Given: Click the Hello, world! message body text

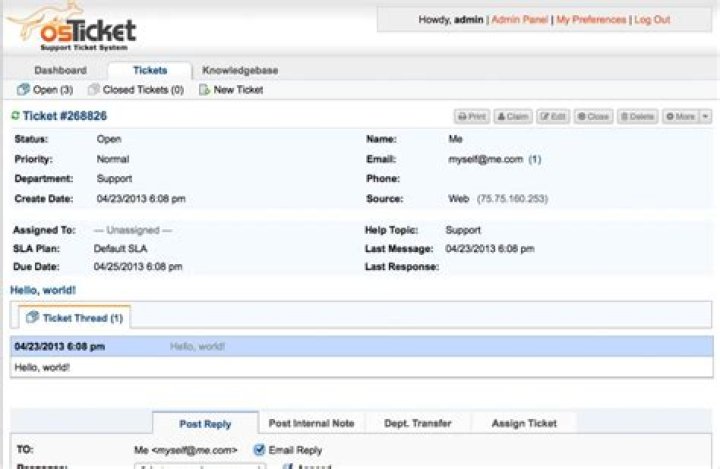Looking at the screenshot, I should click(x=42, y=367).
